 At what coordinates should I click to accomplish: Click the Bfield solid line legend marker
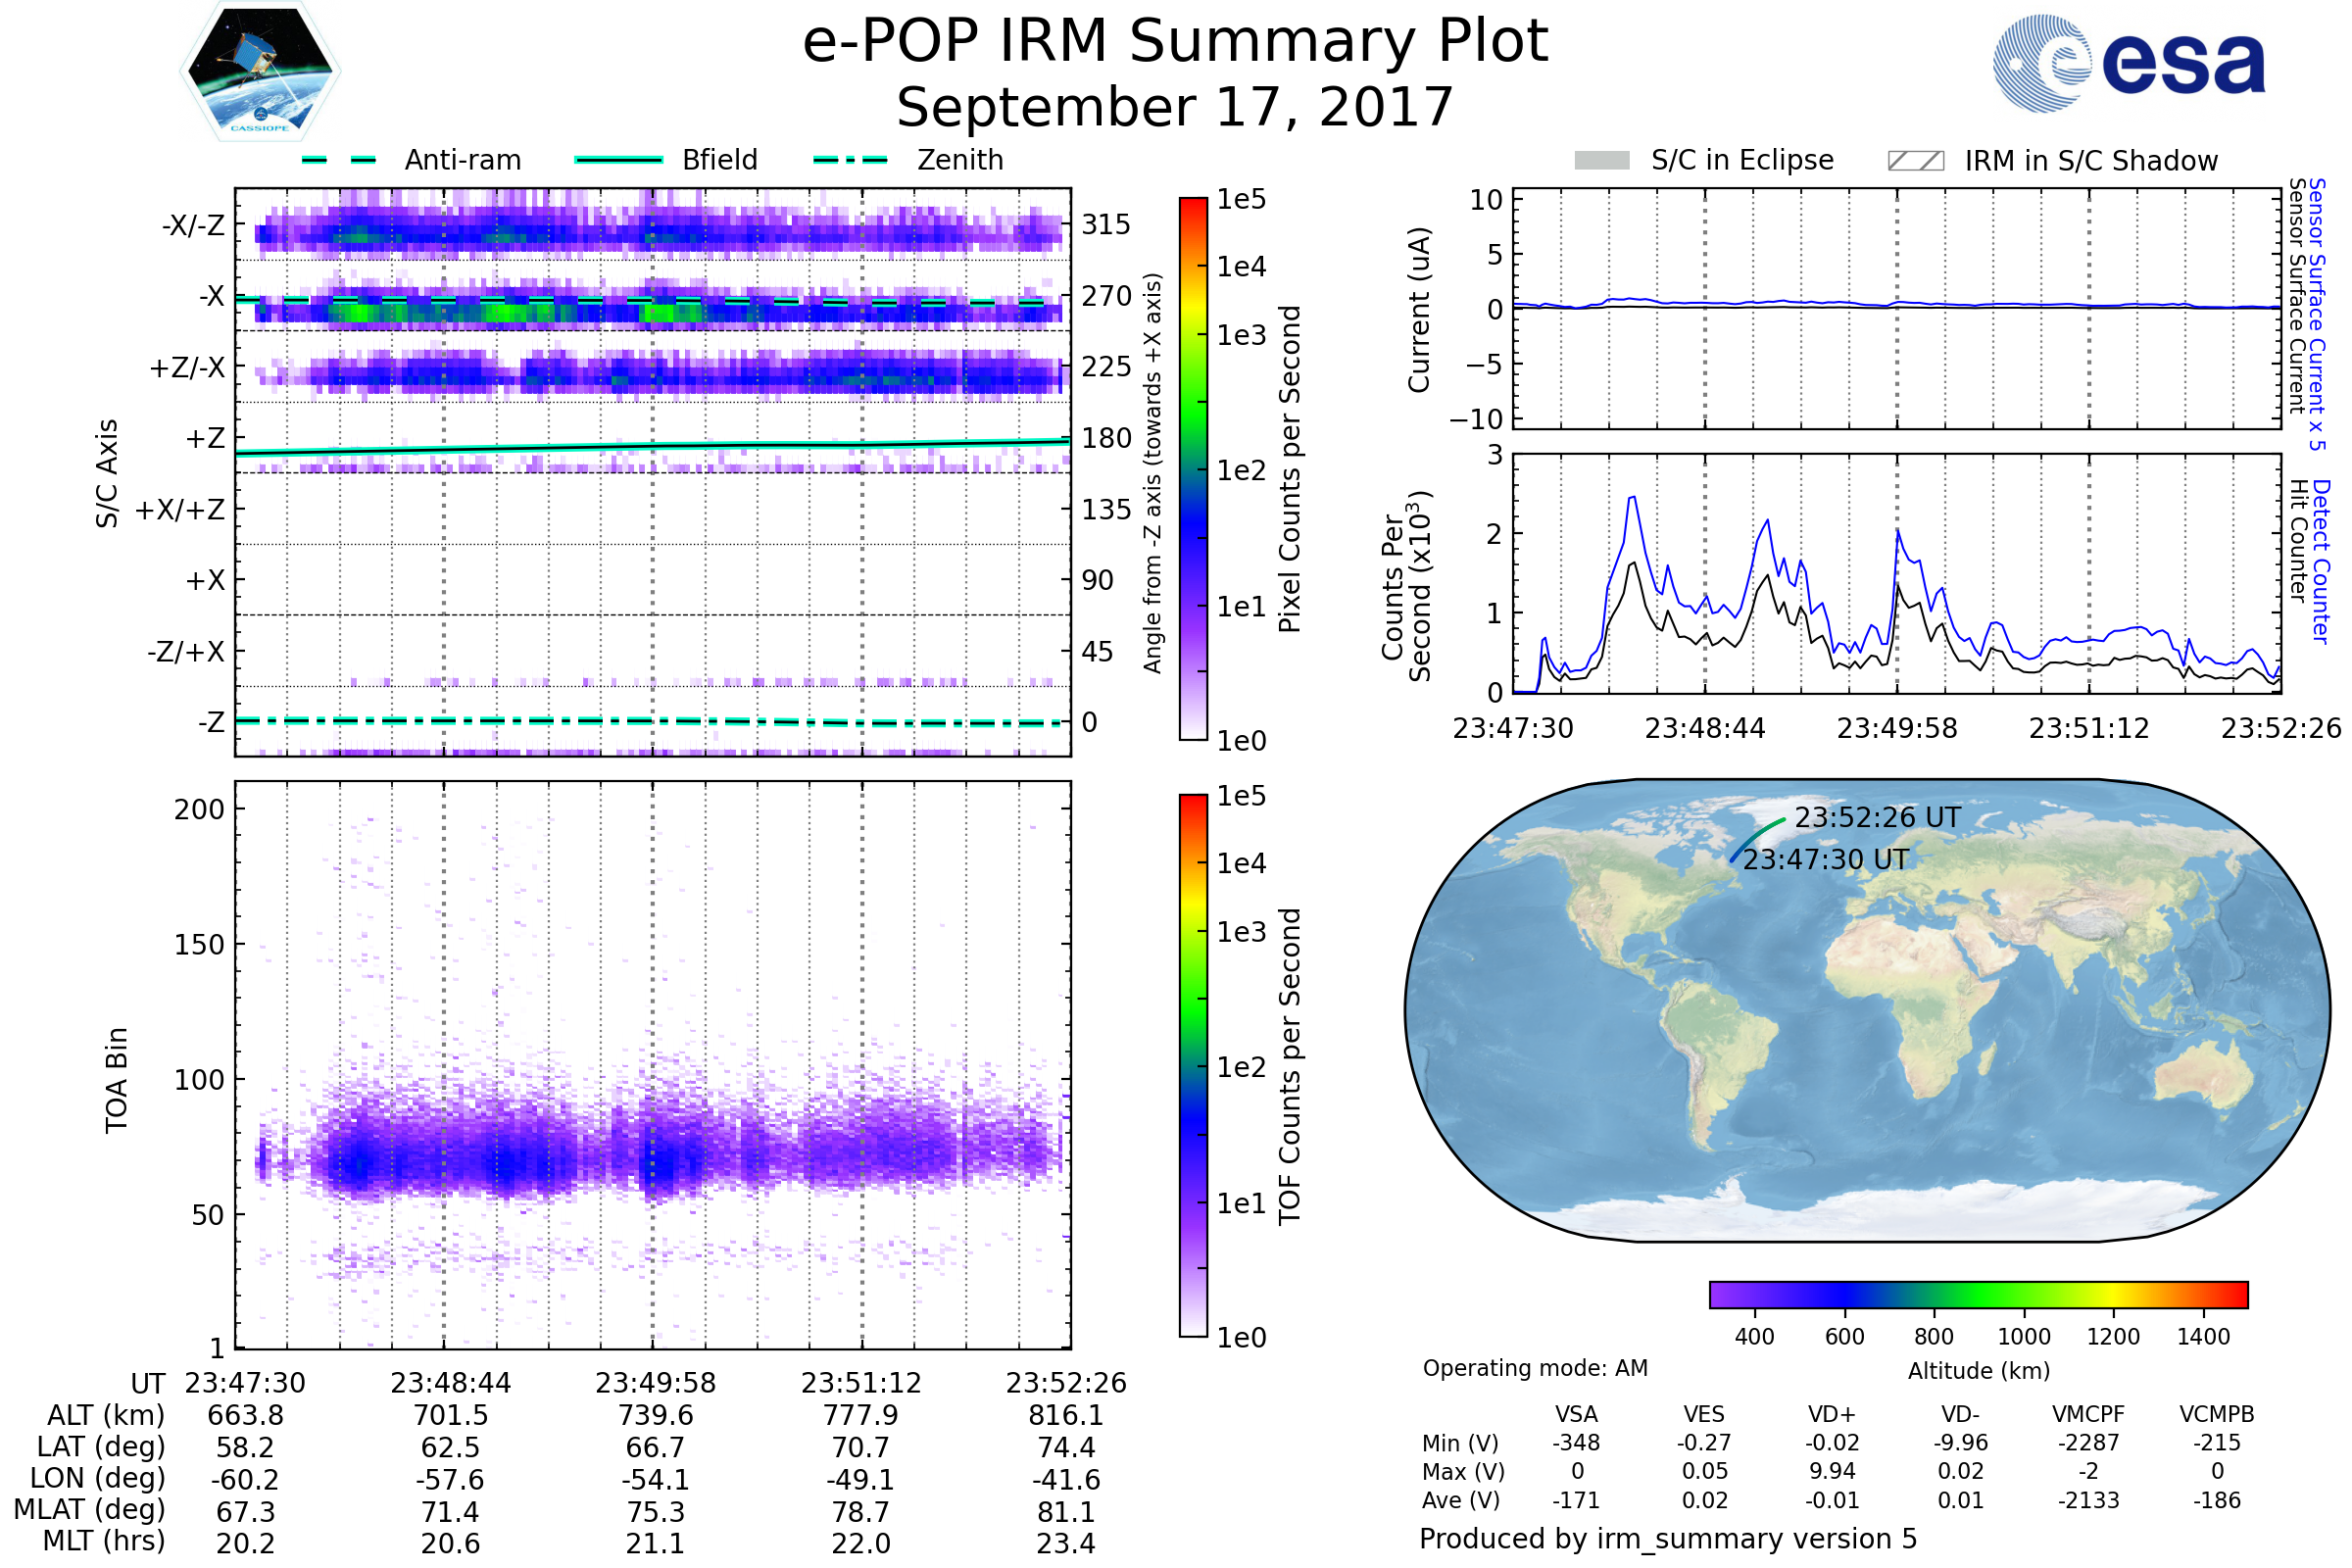pyautogui.click(x=618, y=160)
